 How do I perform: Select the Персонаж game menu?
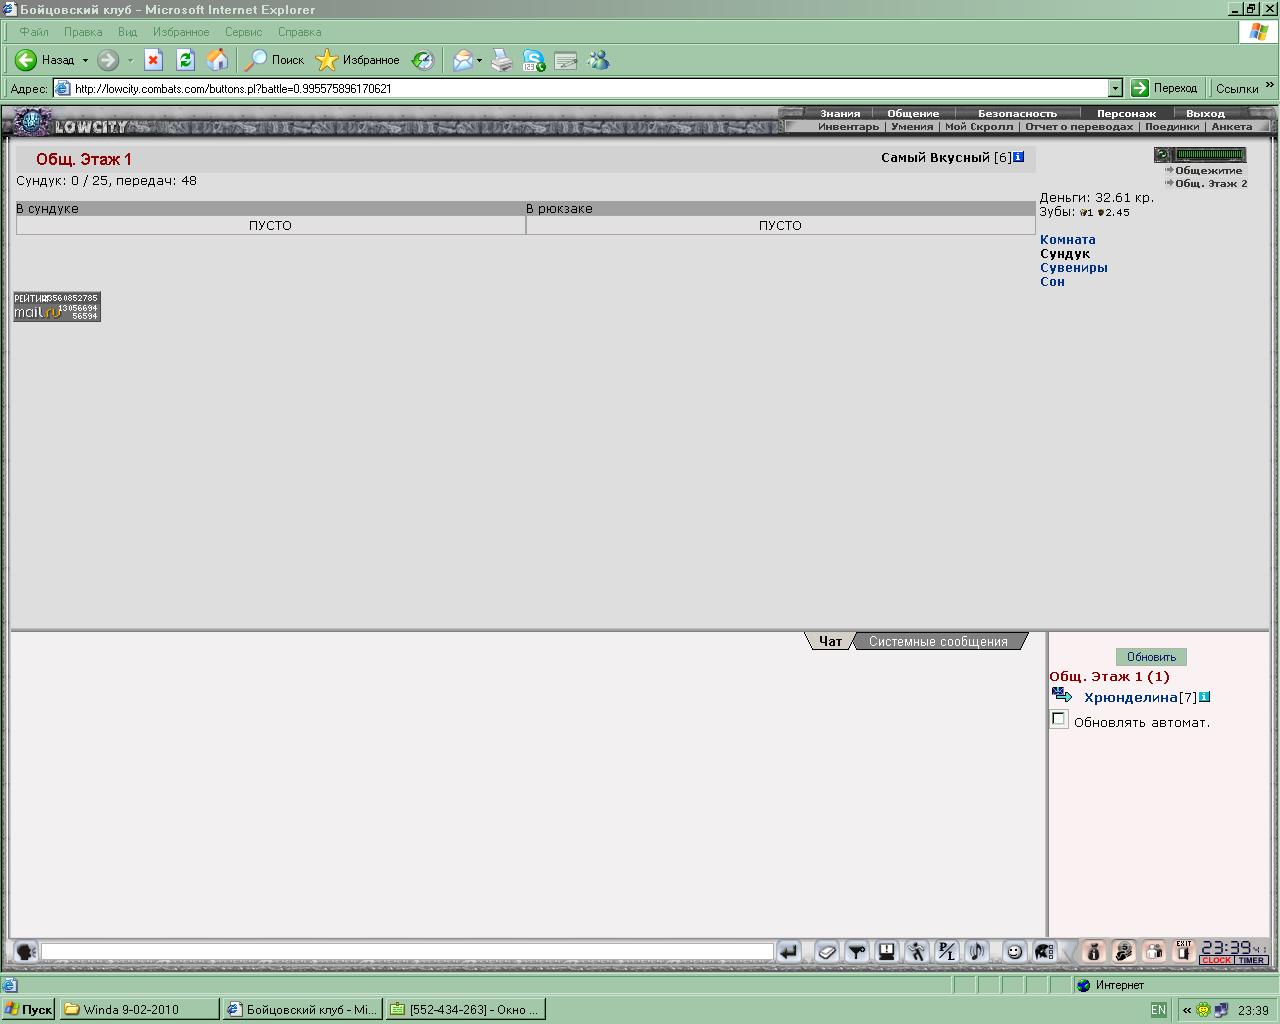pyautogui.click(x=1126, y=113)
